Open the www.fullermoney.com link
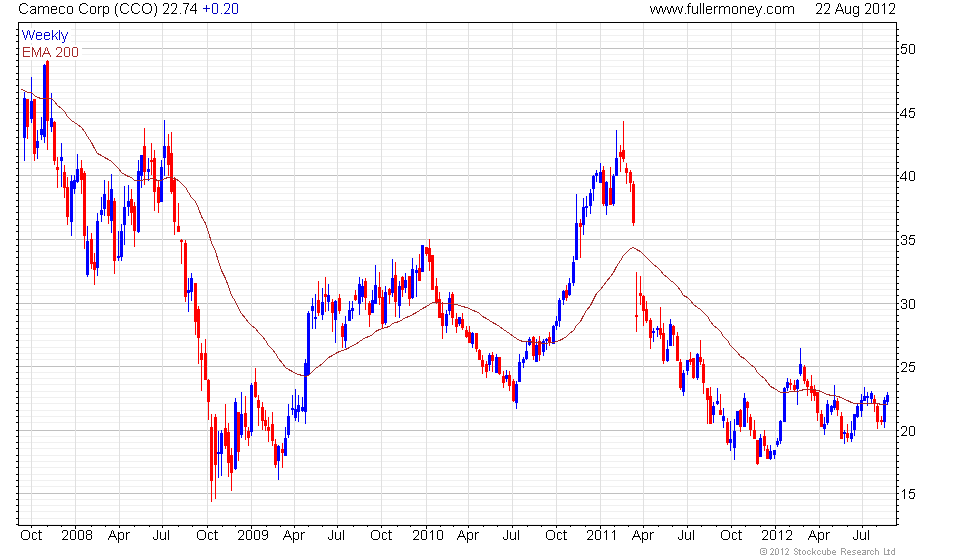 721,9
